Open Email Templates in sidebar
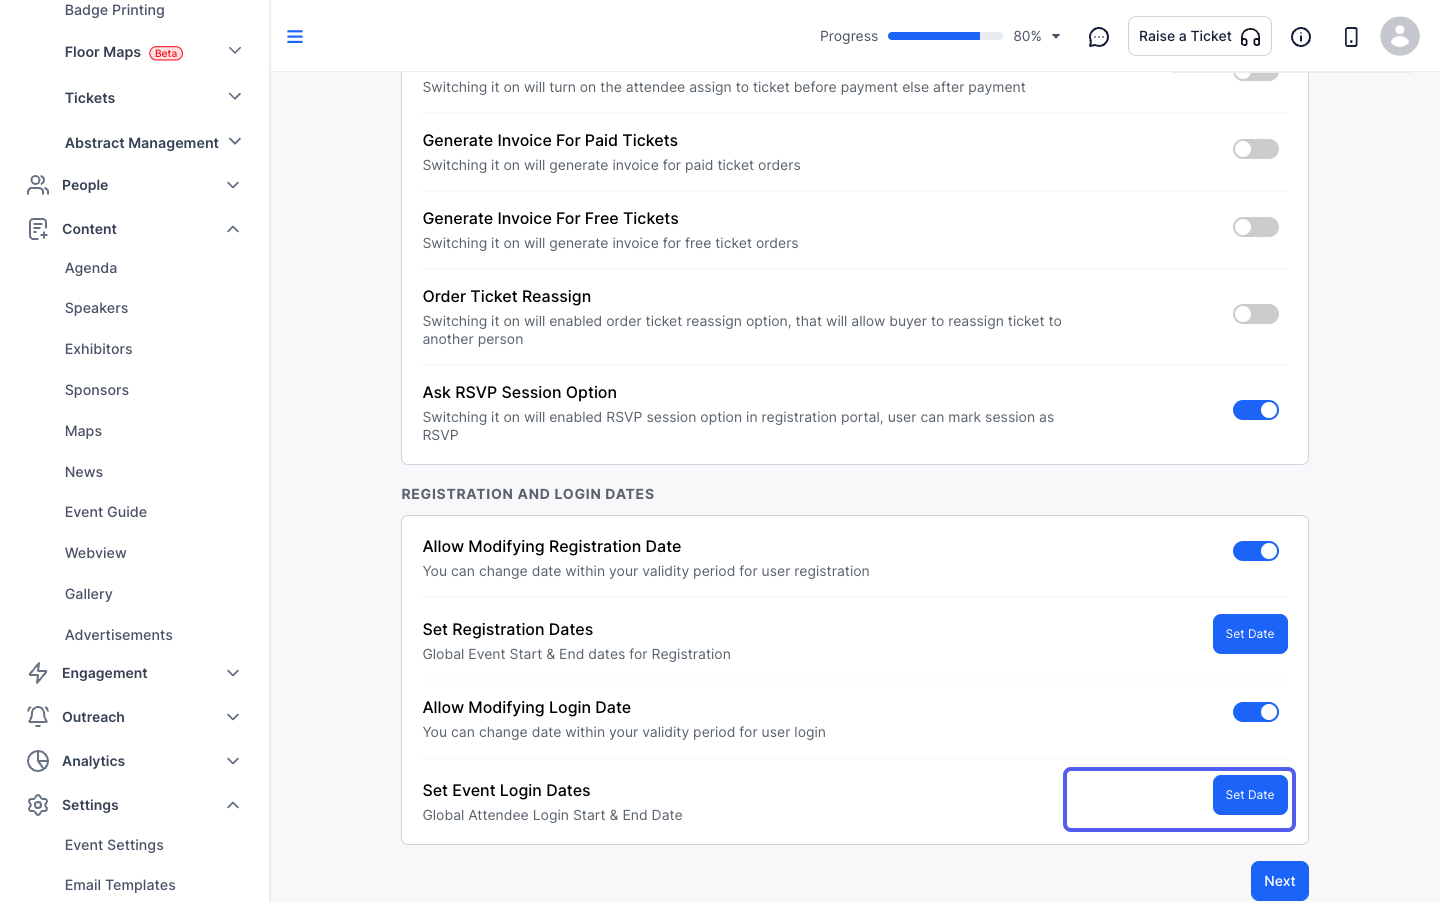 pos(120,885)
